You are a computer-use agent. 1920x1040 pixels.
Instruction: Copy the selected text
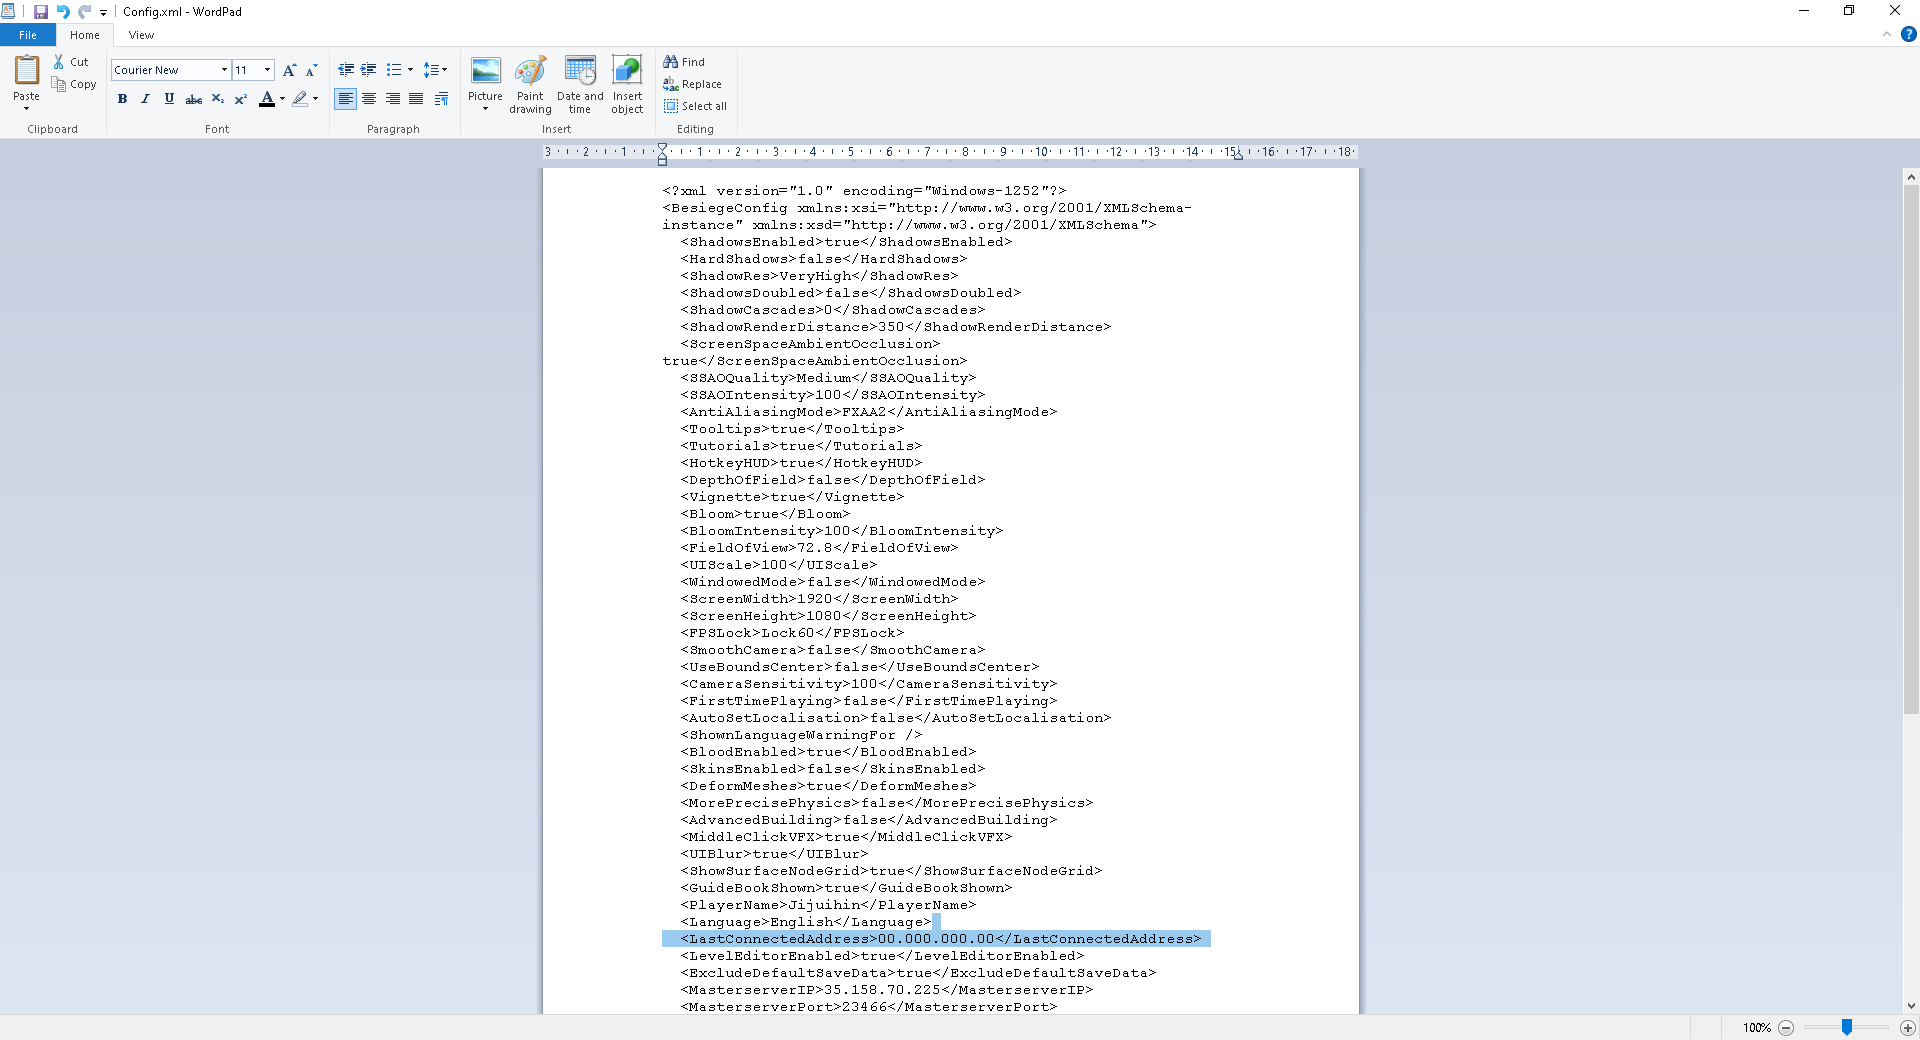(75, 85)
